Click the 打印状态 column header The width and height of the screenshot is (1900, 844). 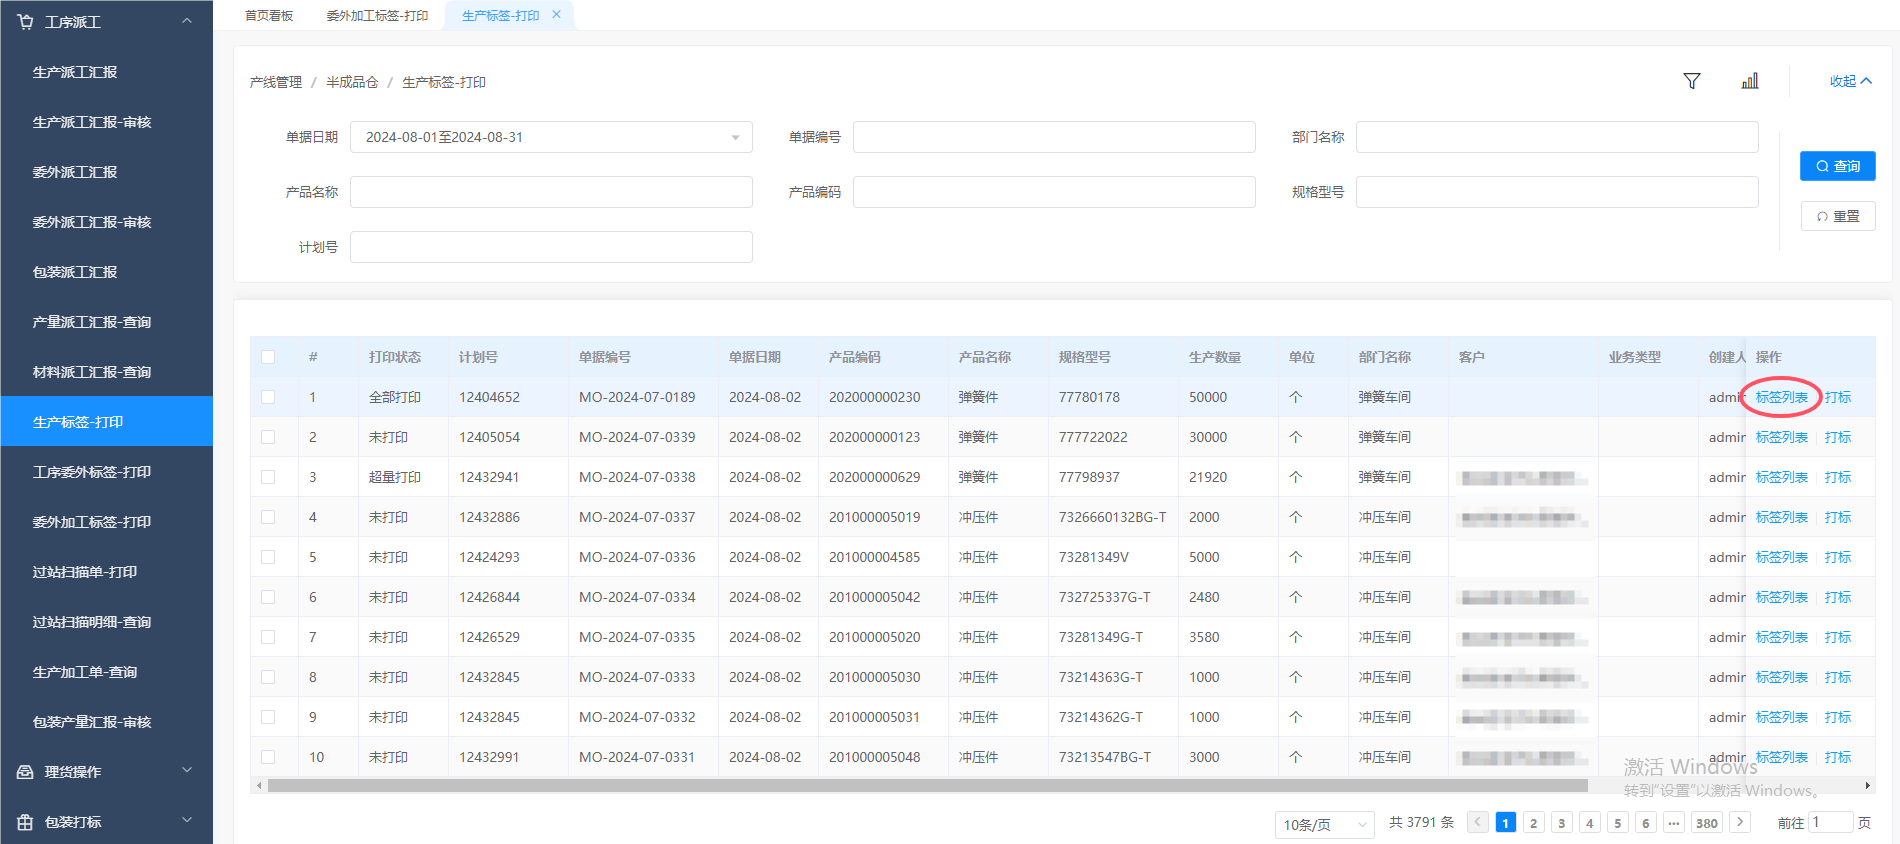pyautogui.click(x=395, y=357)
